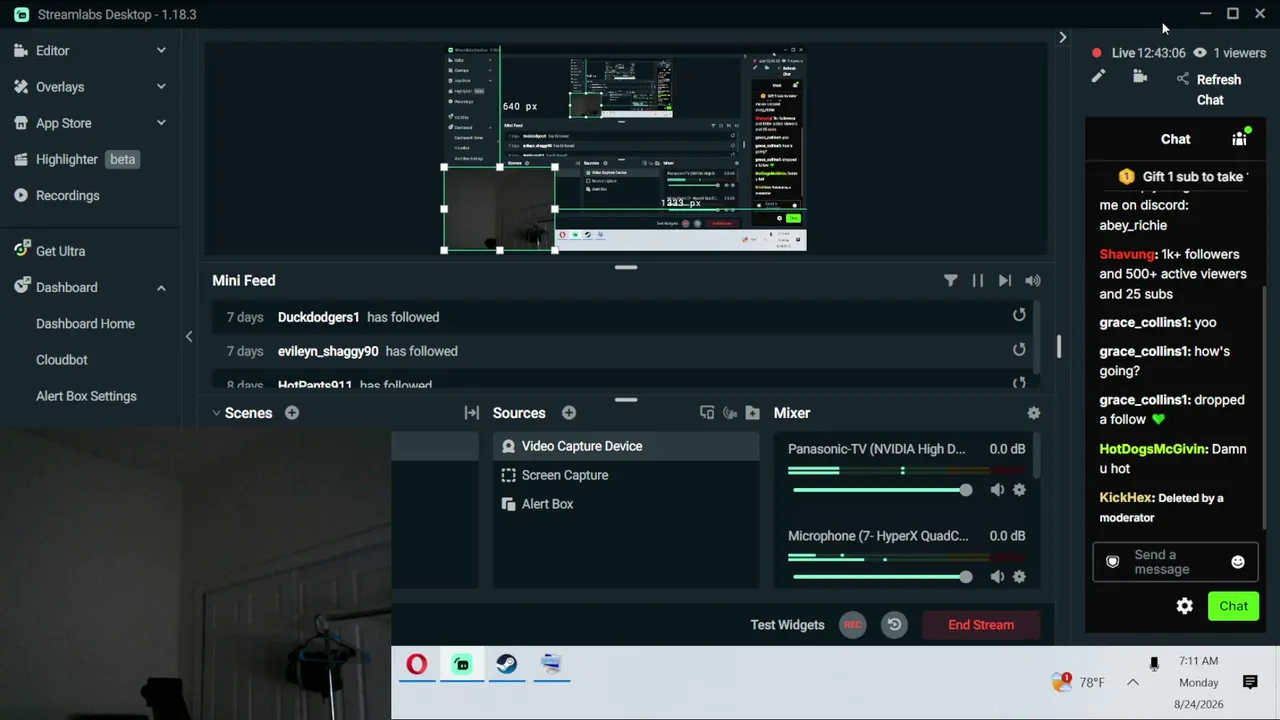Open the Mini Feed filter icon
1280x720 pixels.
click(x=951, y=281)
